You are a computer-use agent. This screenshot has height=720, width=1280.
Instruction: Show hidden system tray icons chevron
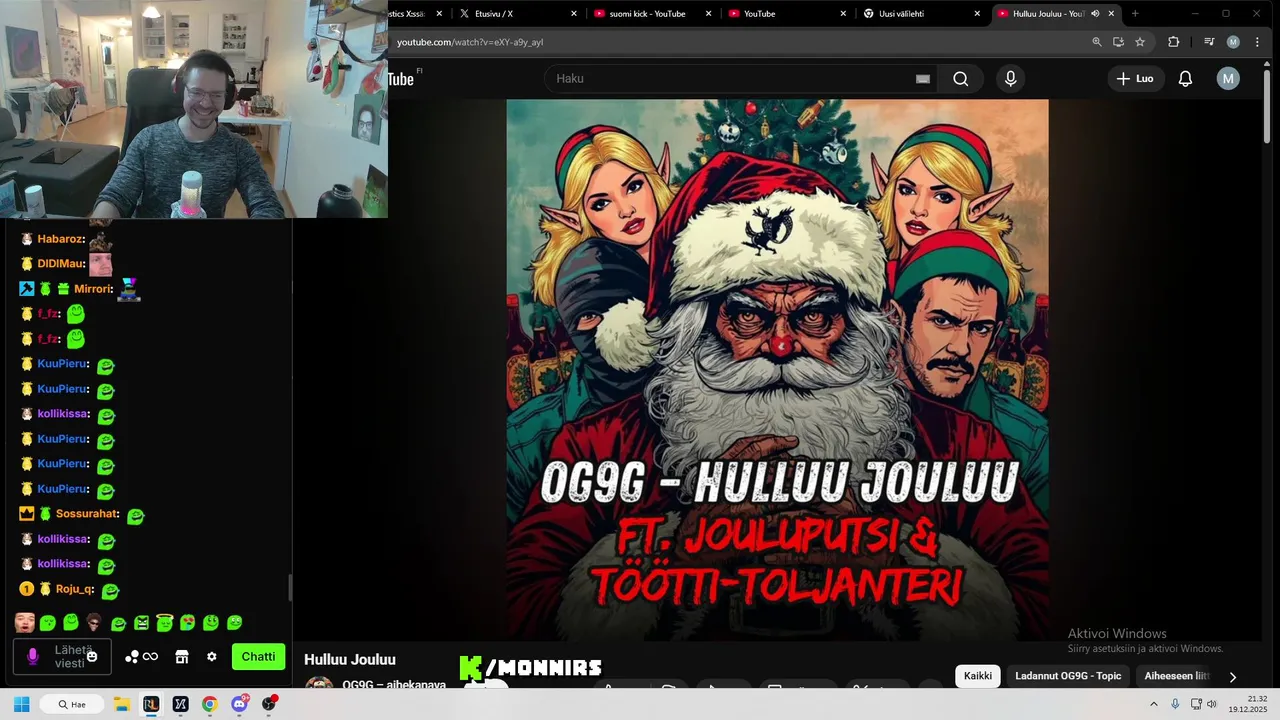click(x=1153, y=704)
